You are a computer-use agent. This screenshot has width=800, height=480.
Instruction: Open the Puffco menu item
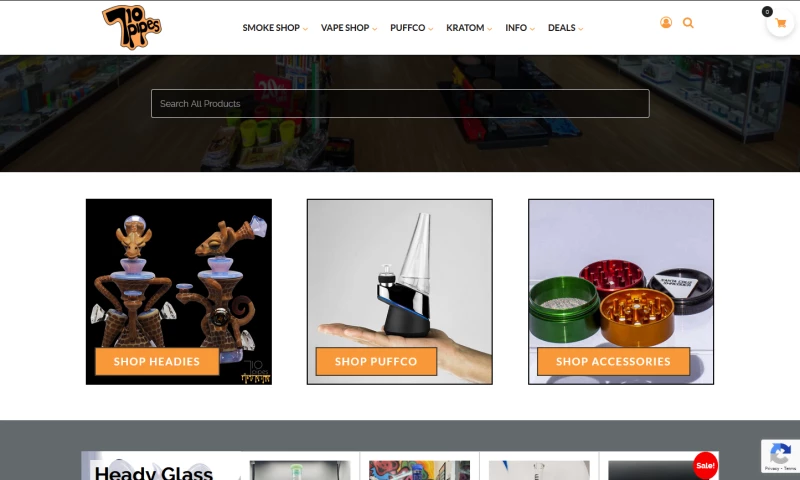[408, 28]
